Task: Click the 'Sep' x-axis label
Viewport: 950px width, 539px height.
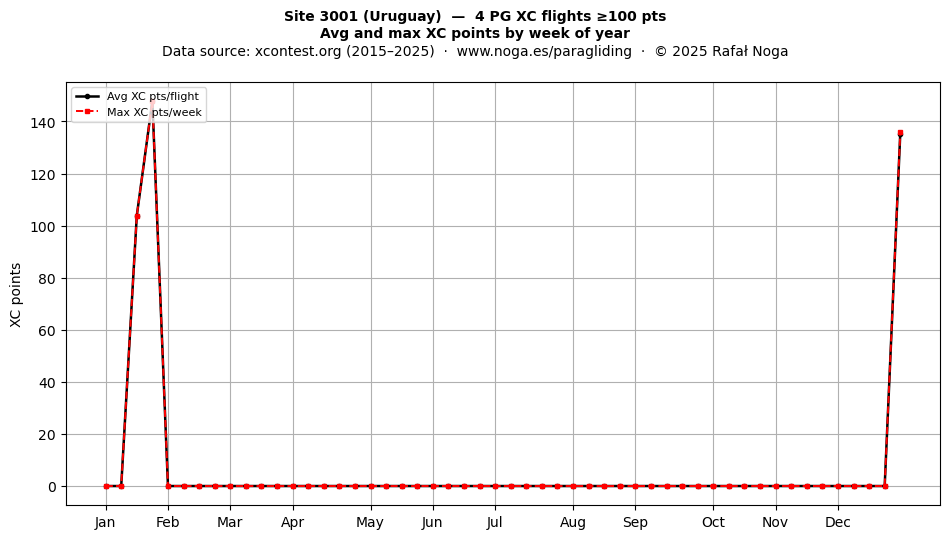Action: click(x=635, y=522)
